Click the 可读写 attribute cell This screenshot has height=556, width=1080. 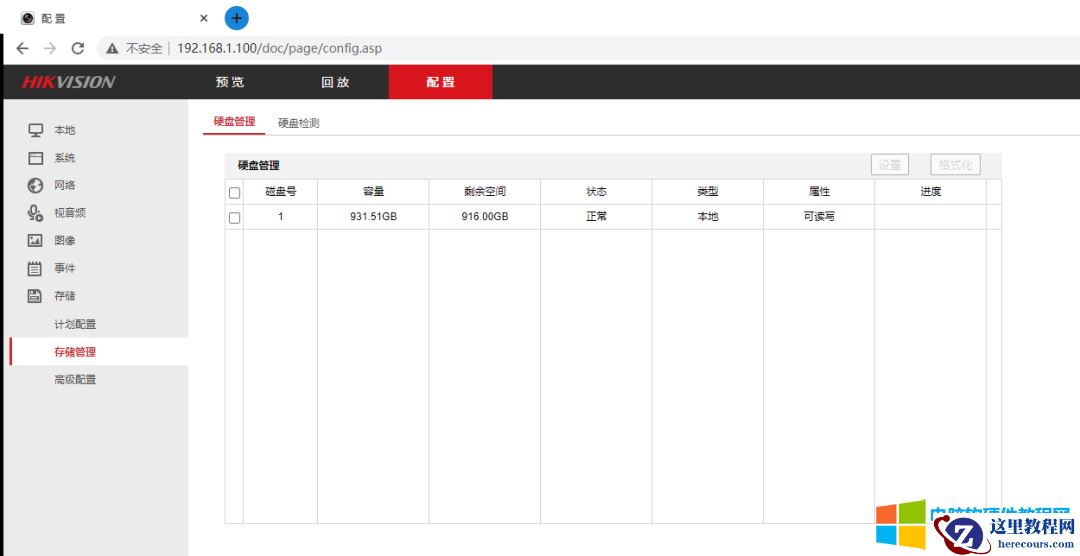click(819, 216)
